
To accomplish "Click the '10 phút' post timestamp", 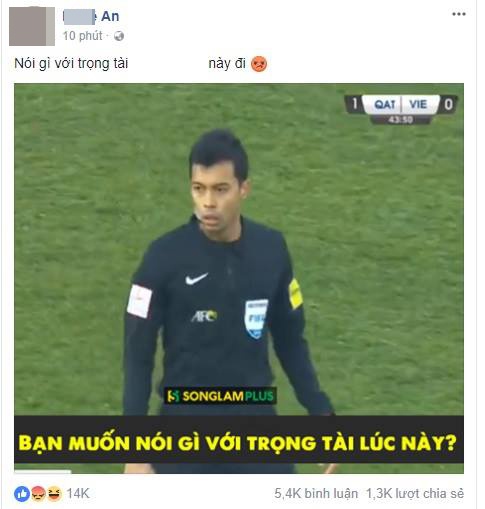I will click(x=83, y=36).
